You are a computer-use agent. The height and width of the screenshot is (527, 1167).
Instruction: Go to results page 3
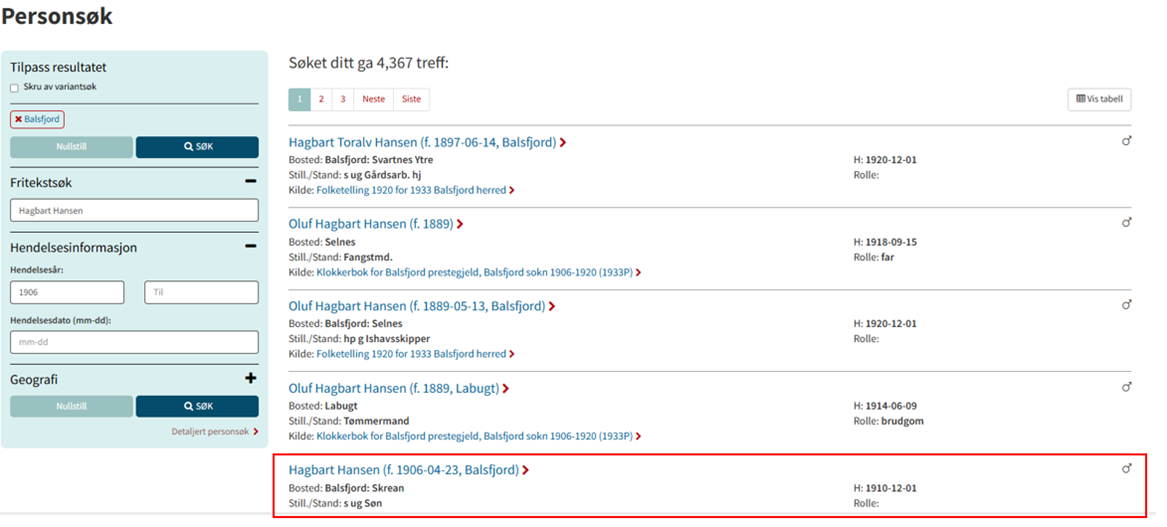coord(342,99)
